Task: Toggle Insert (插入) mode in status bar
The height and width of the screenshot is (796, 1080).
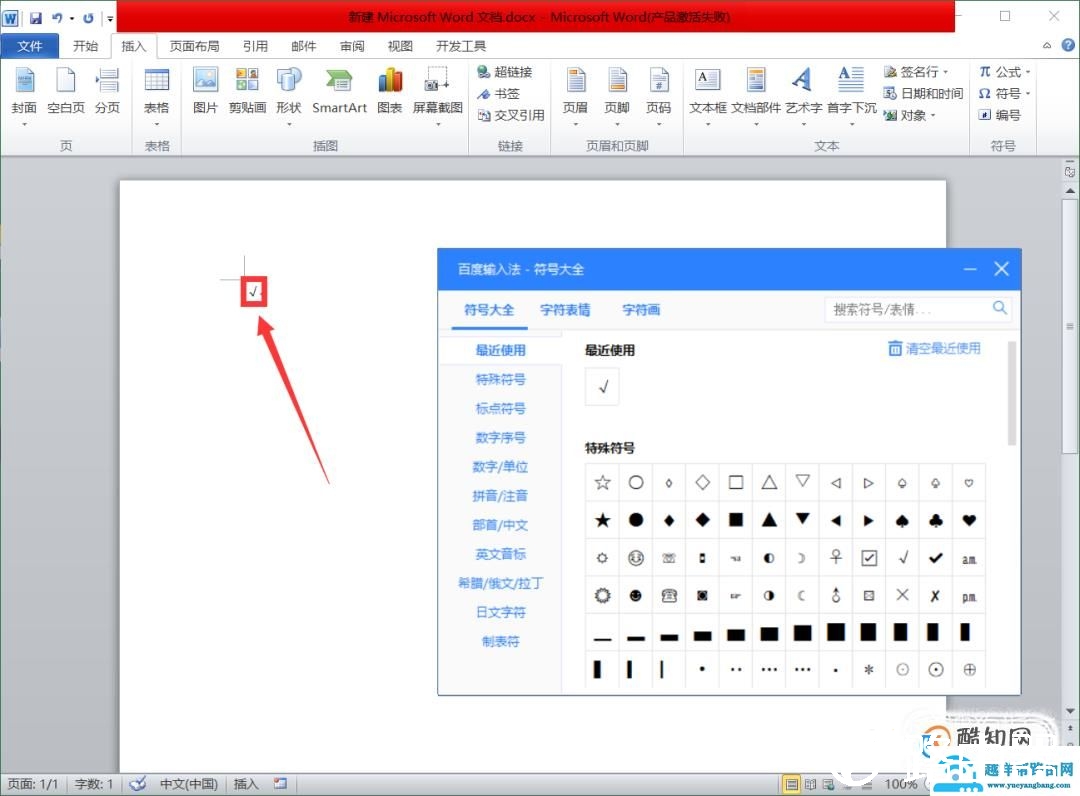Action: coord(246,784)
